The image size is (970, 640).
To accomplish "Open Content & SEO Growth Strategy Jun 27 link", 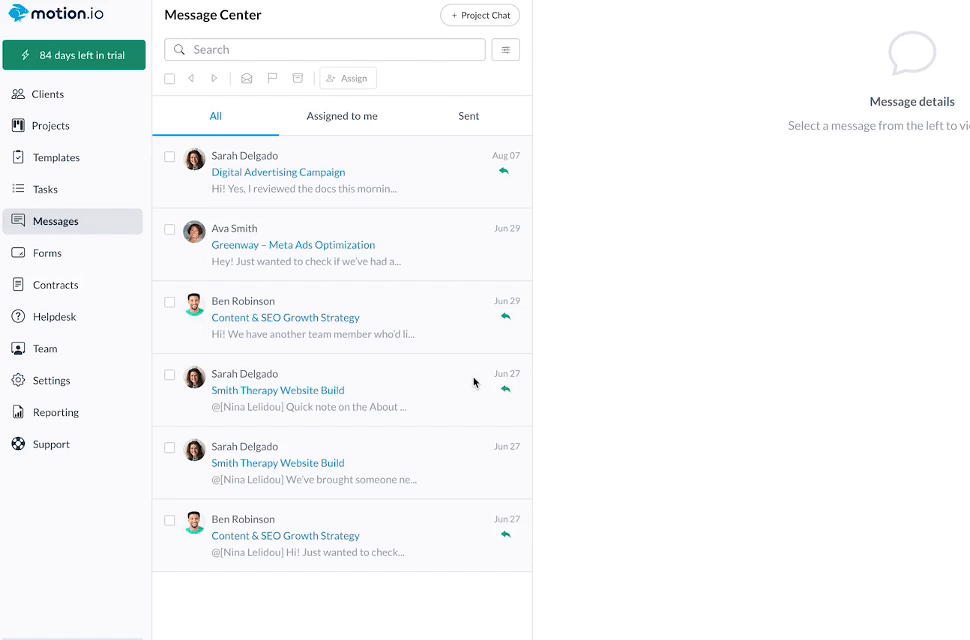I will pos(285,536).
